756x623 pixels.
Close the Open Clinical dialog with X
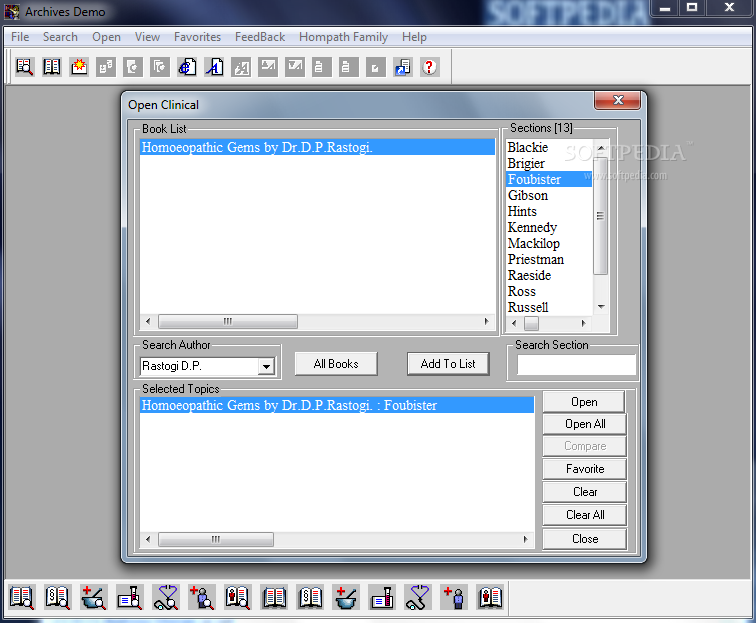tap(618, 100)
